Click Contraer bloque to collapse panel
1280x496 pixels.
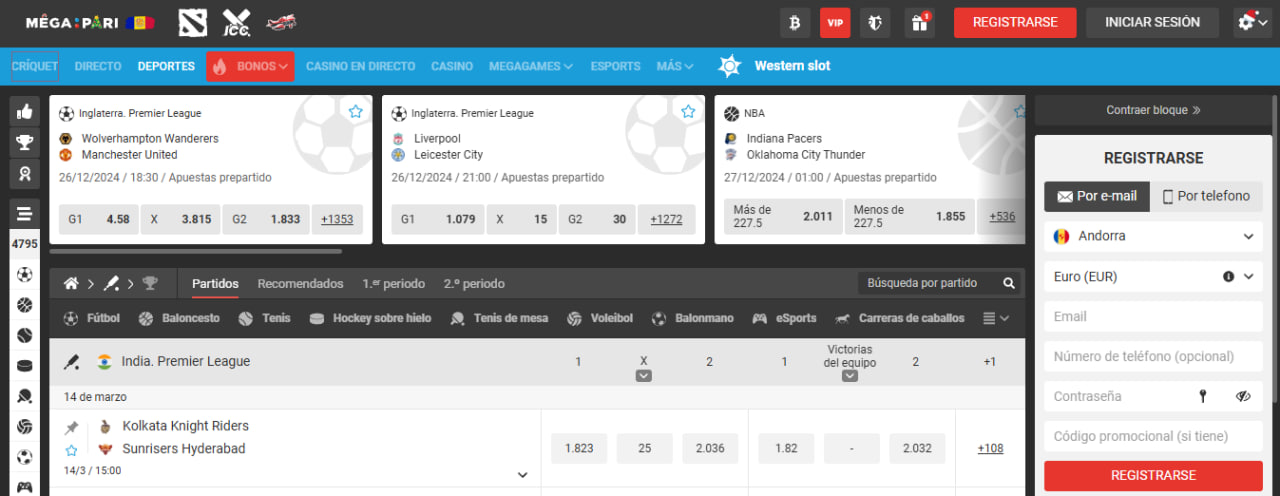point(1153,110)
